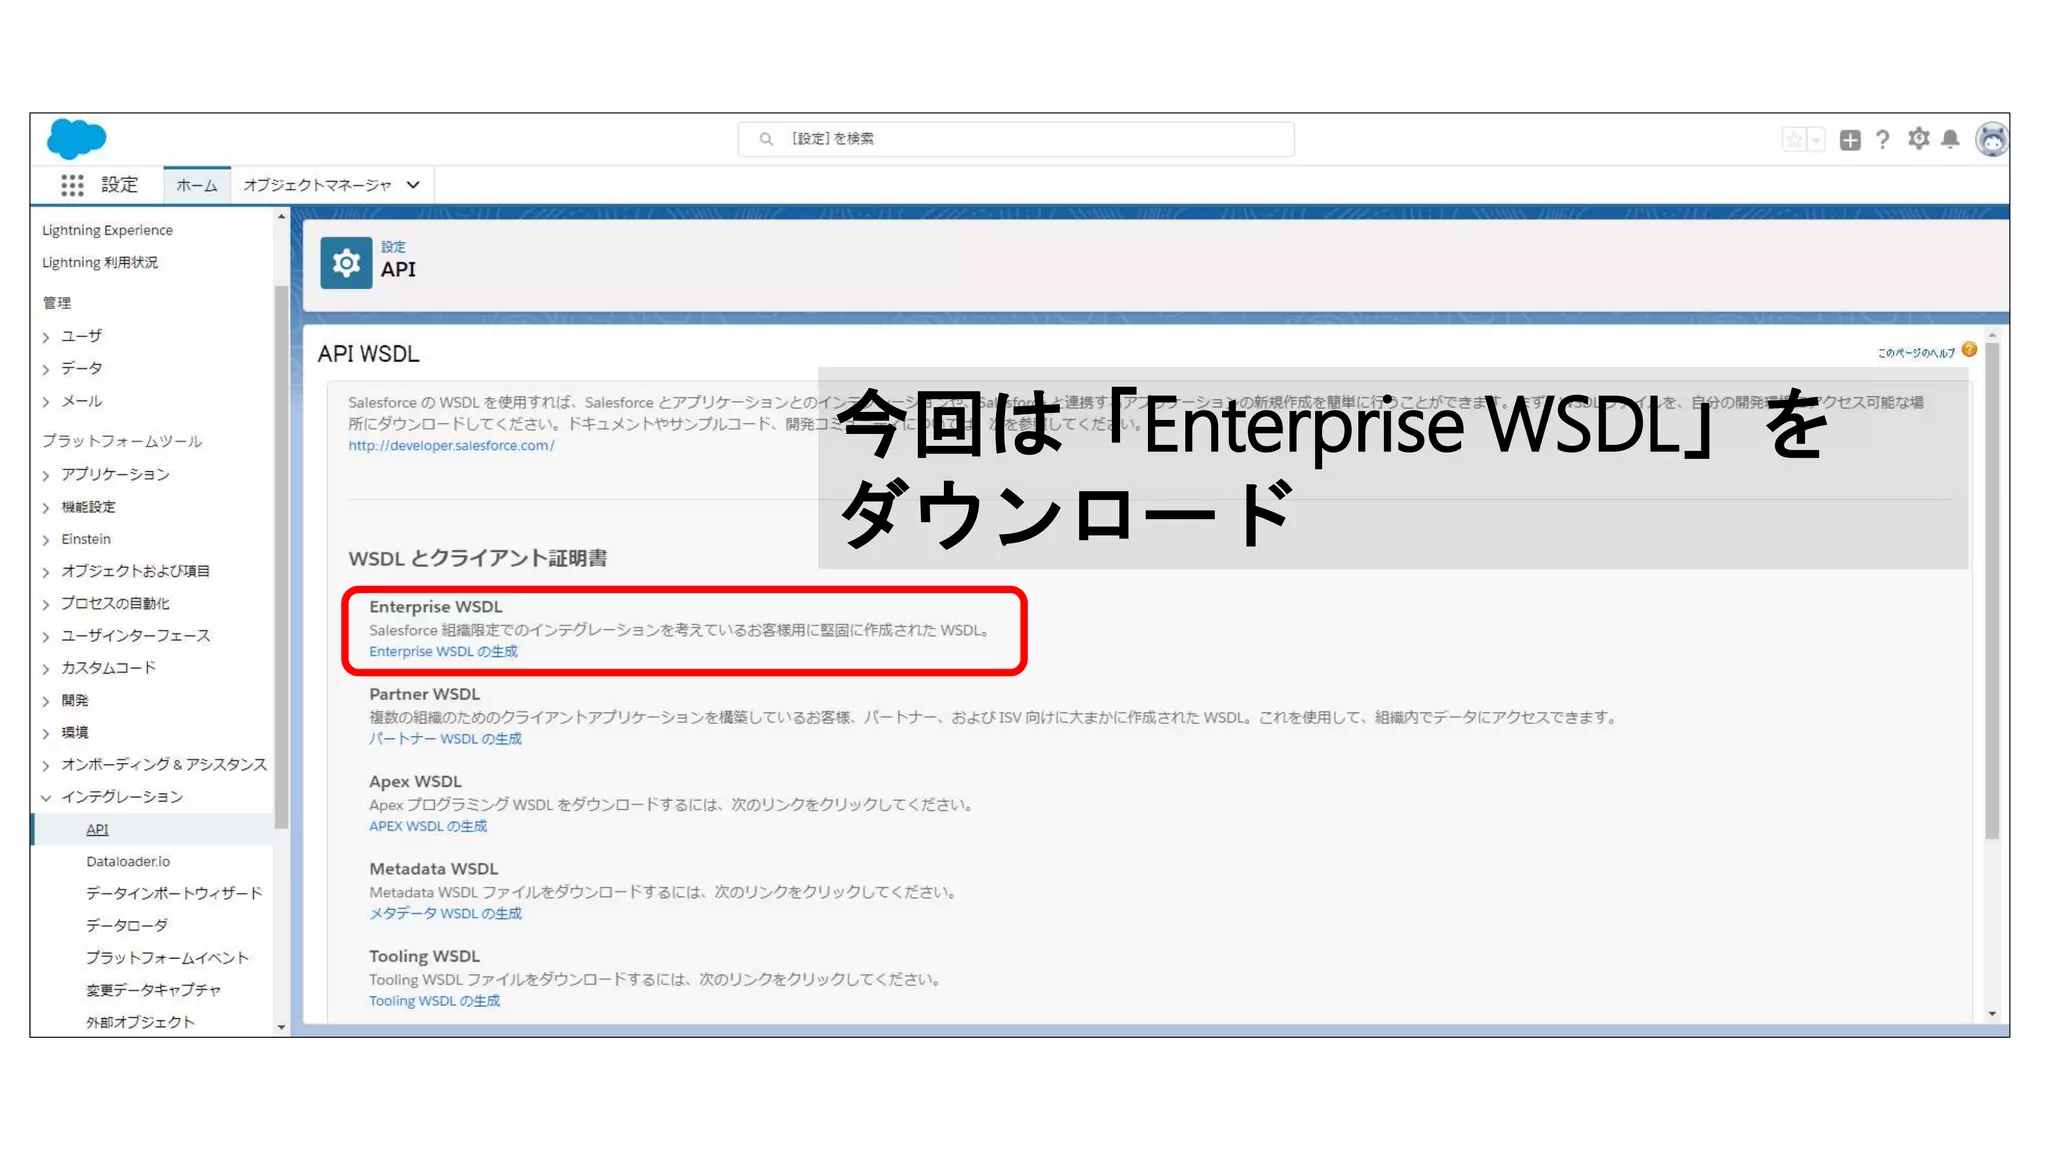Click Enterprise WSDL の生成 link
The image size is (2048, 1152).
443,651
